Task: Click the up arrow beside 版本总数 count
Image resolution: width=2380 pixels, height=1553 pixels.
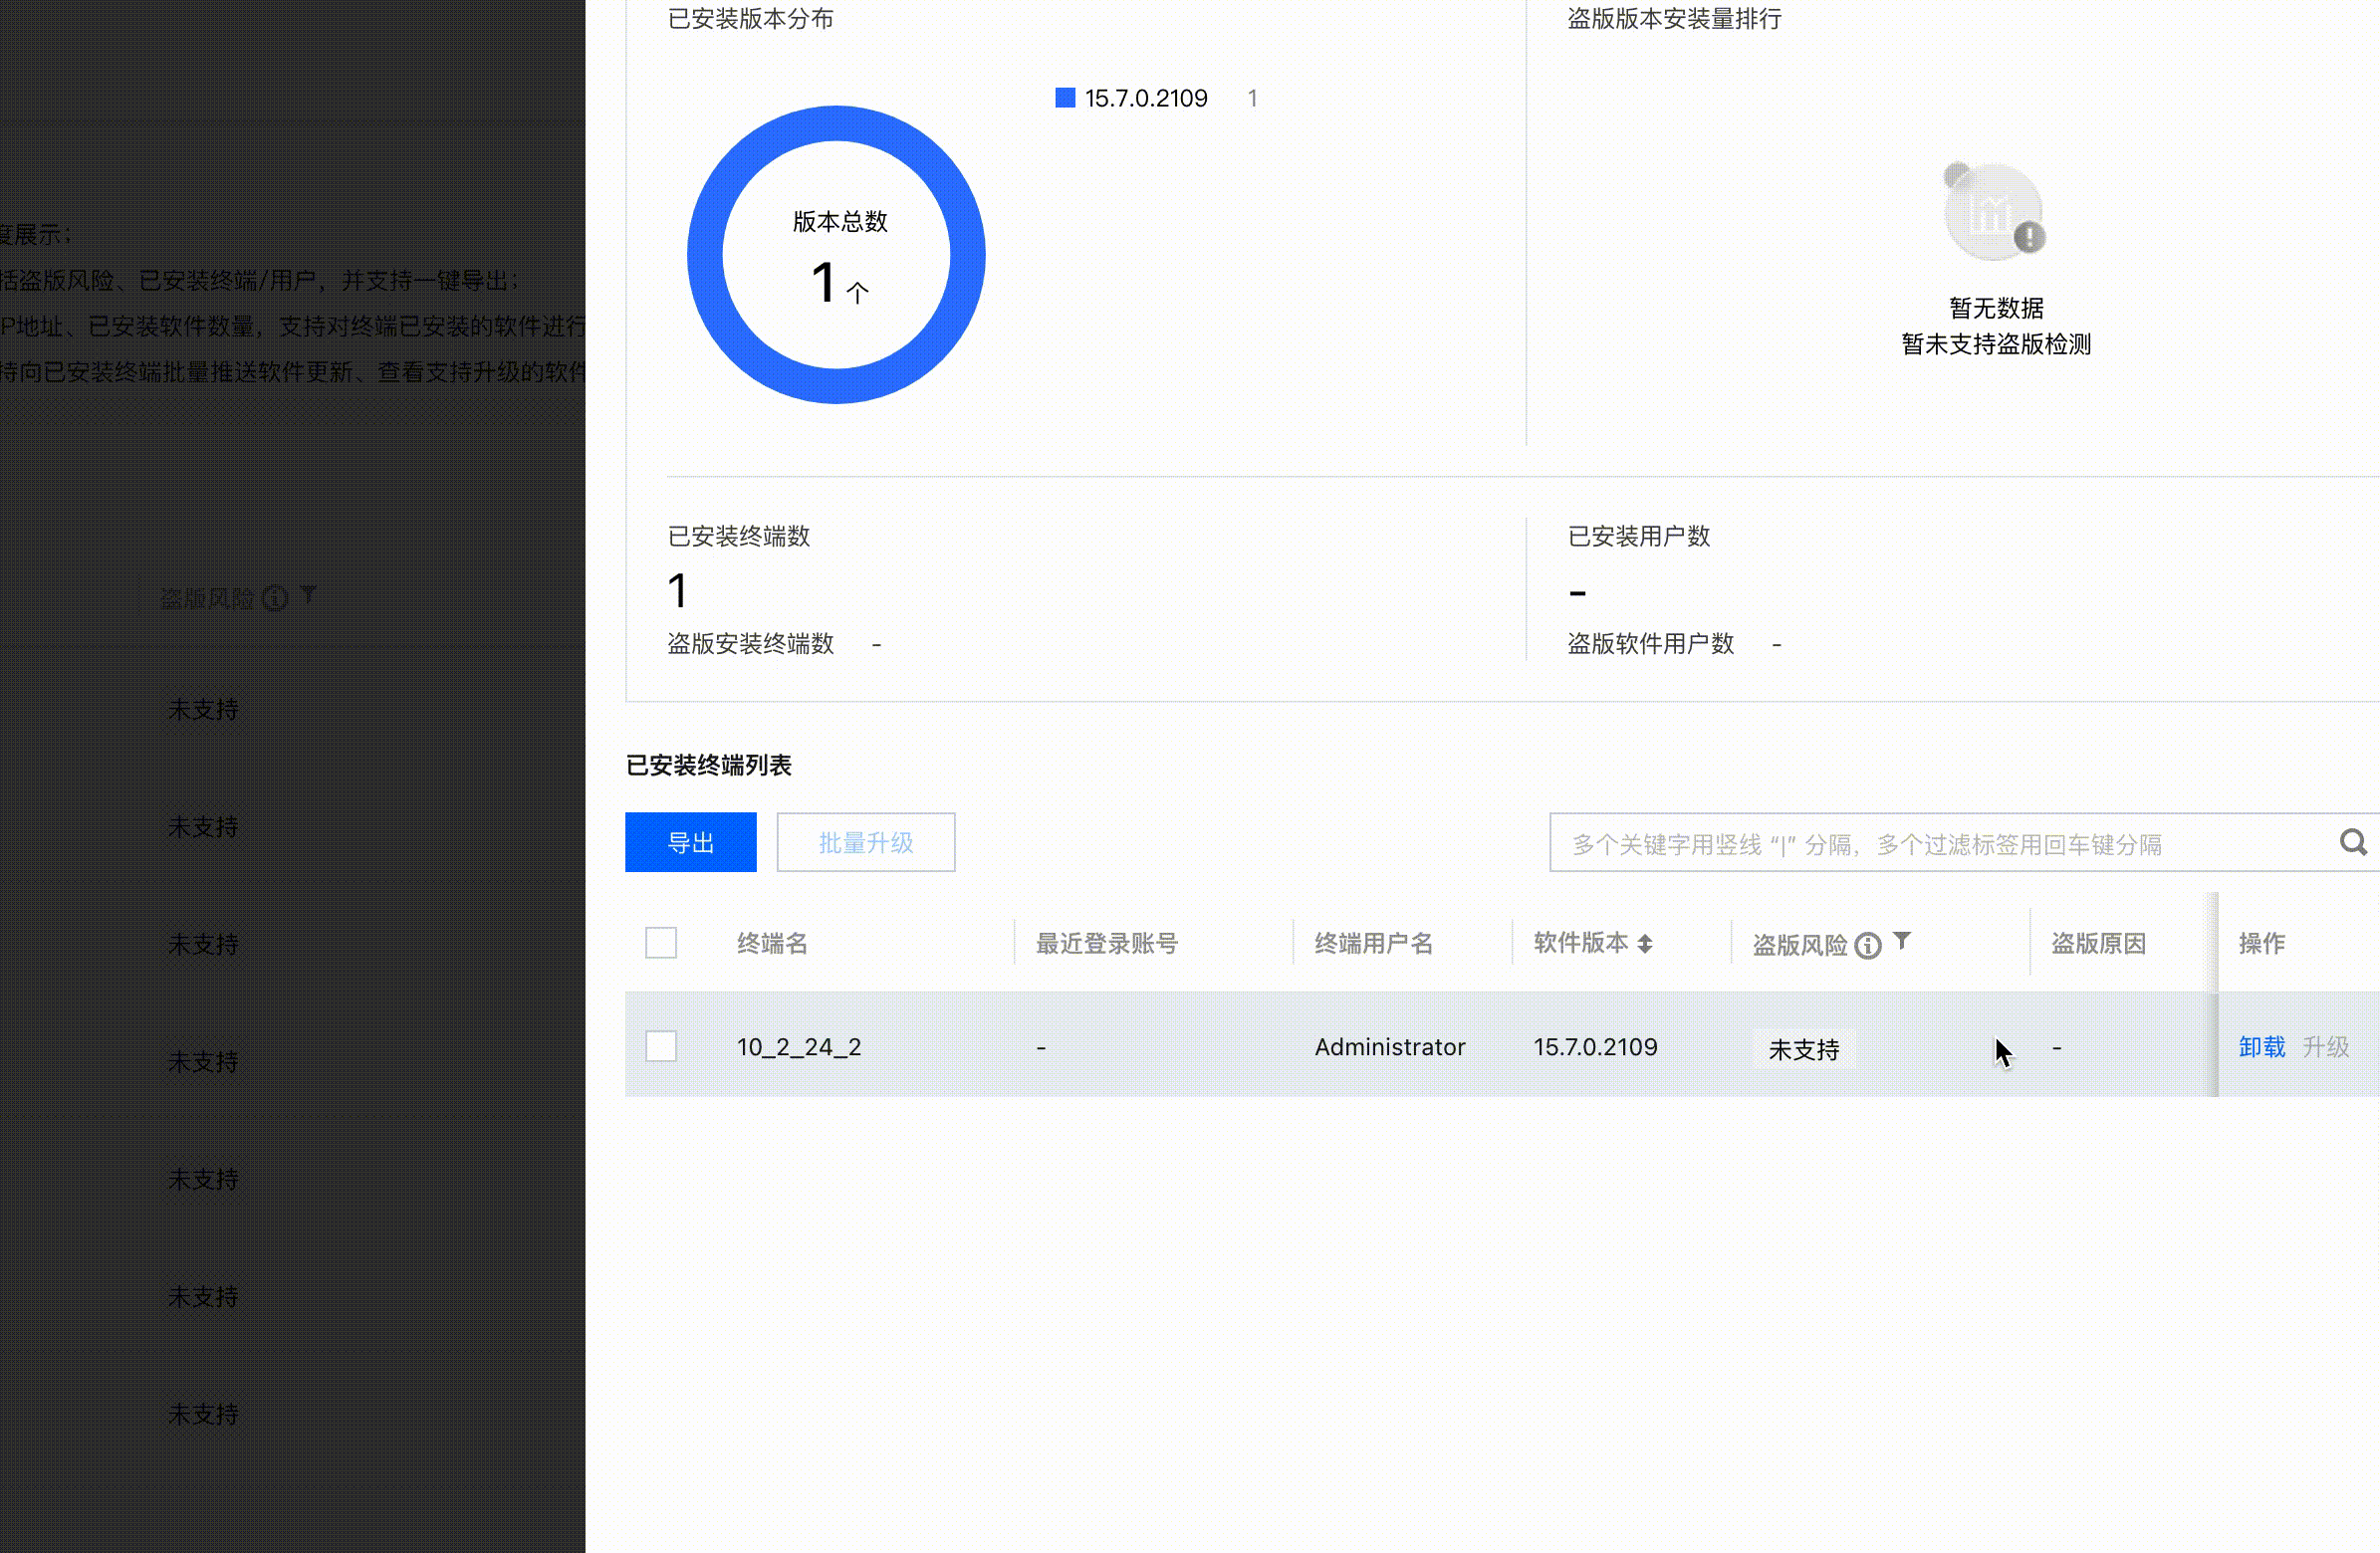Action: point(857,292)
